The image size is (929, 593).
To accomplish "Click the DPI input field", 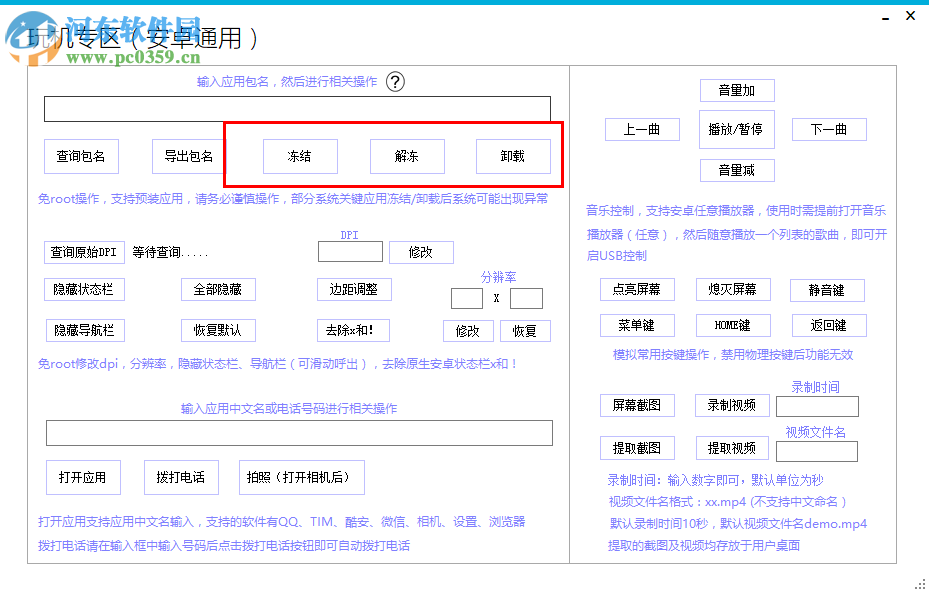I will (350, 252).
